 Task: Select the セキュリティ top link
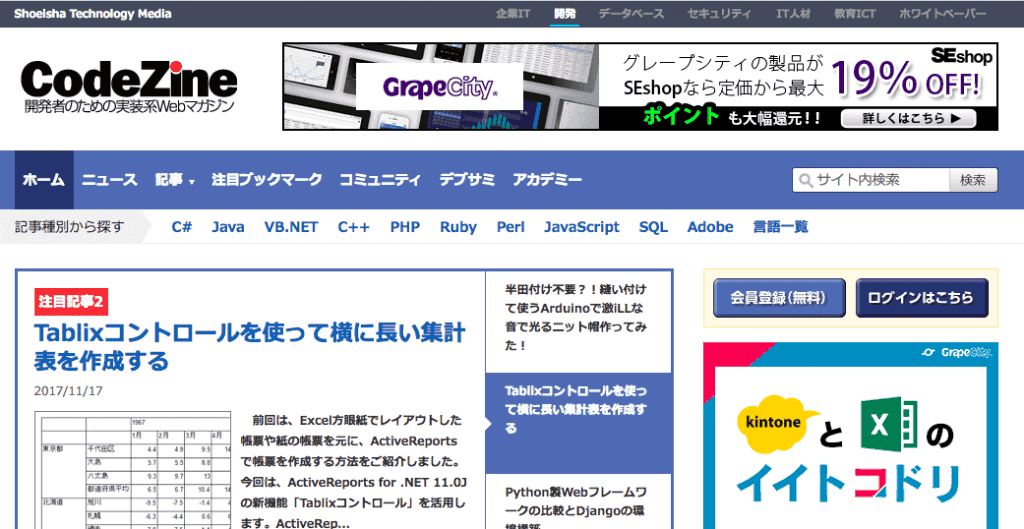(x=719, y=14)
